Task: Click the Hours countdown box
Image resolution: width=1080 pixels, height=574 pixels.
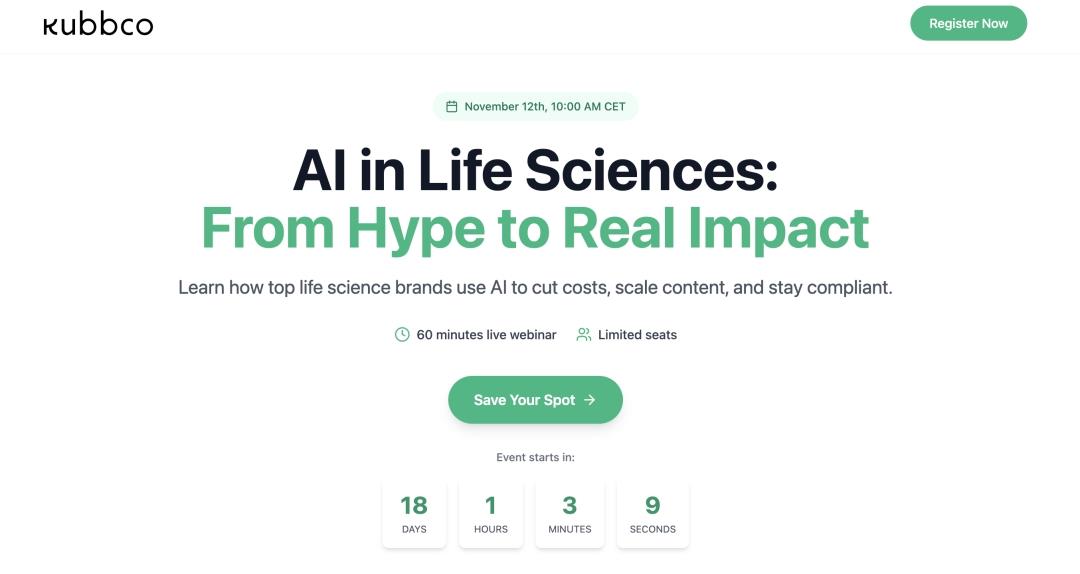Action: click(491, 514)
